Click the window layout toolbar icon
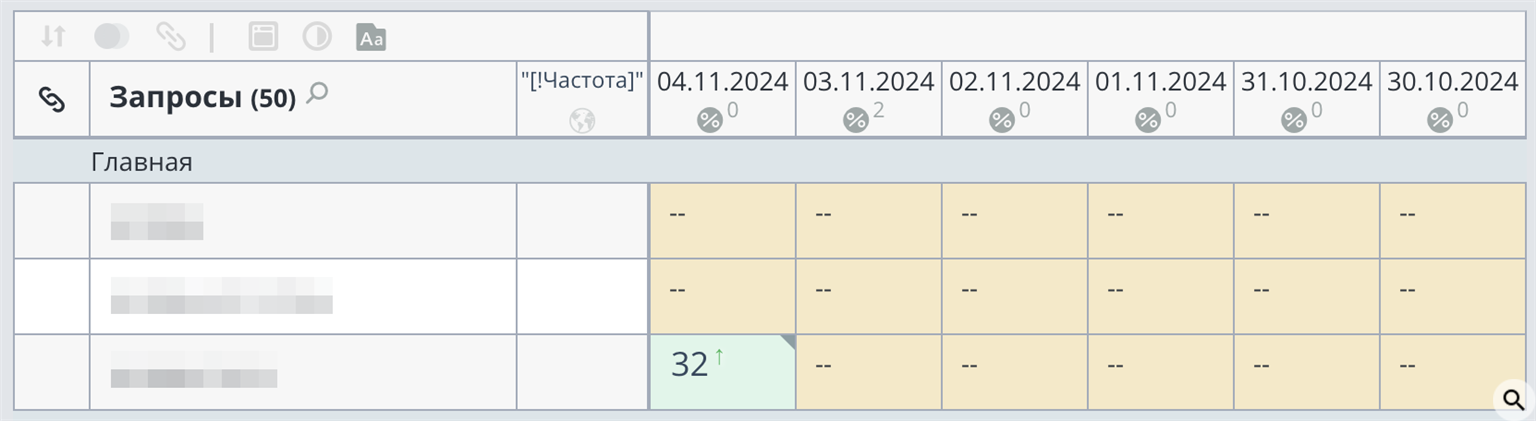Screen dimensions: 1536x421 (263, 37)
